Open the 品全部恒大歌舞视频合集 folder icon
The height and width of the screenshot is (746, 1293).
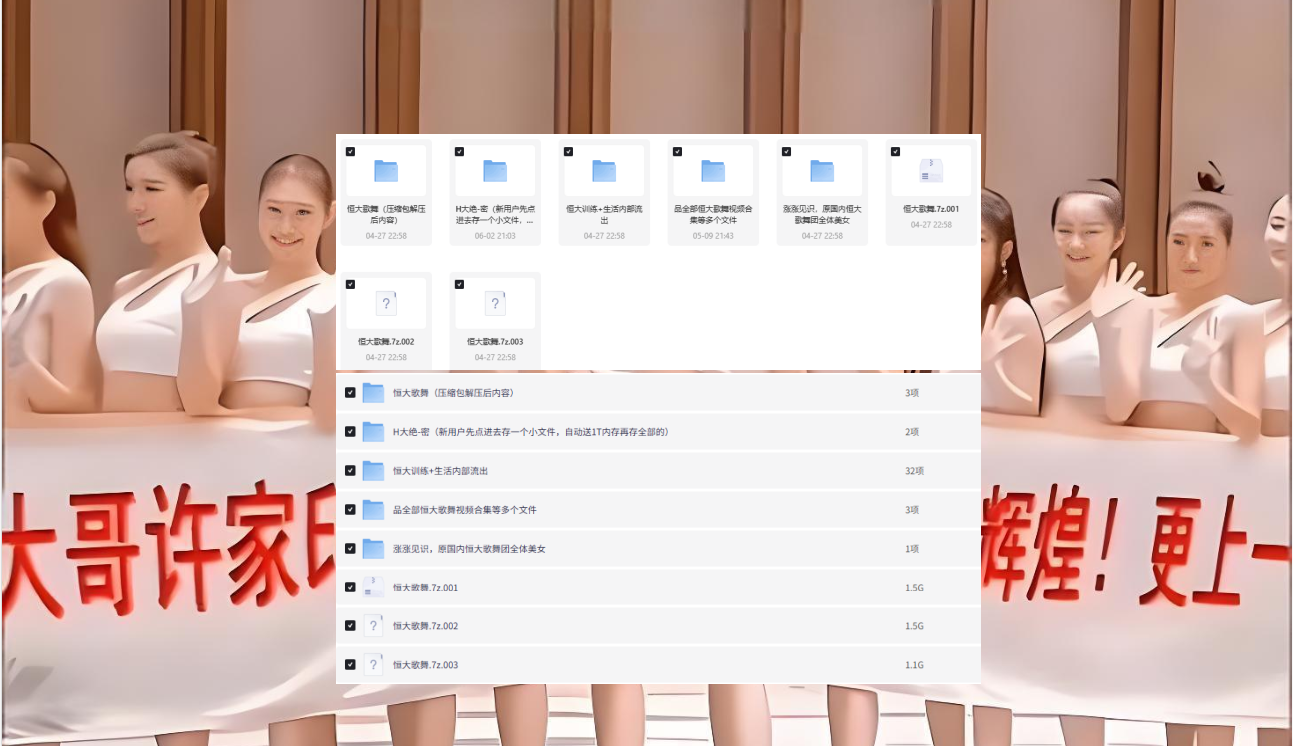point(713,170)
